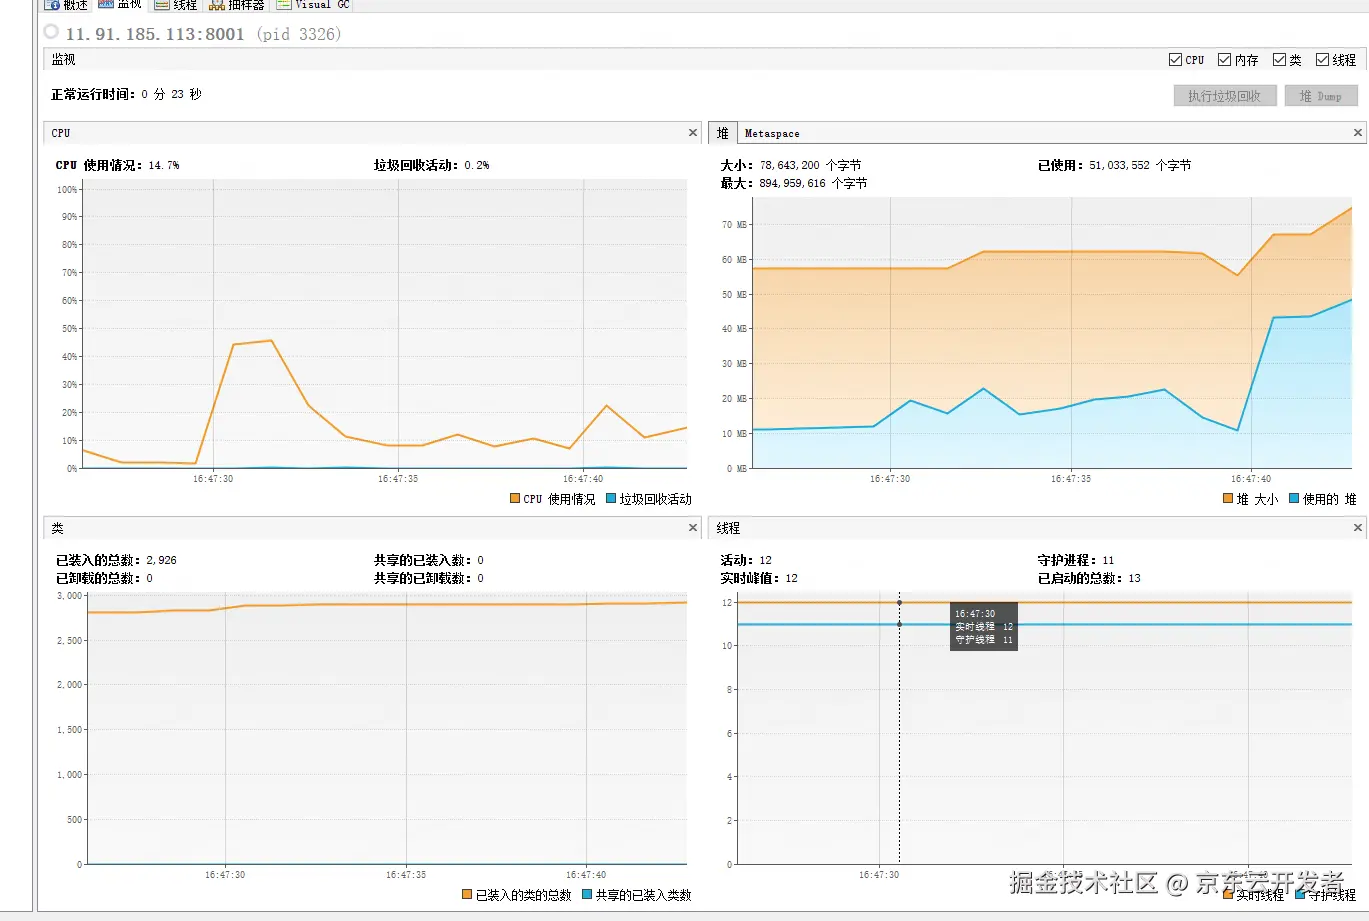Toggle the 线程 threads checkbox
This screenshot has height=921, width=1369.
tap(1322, 60)
